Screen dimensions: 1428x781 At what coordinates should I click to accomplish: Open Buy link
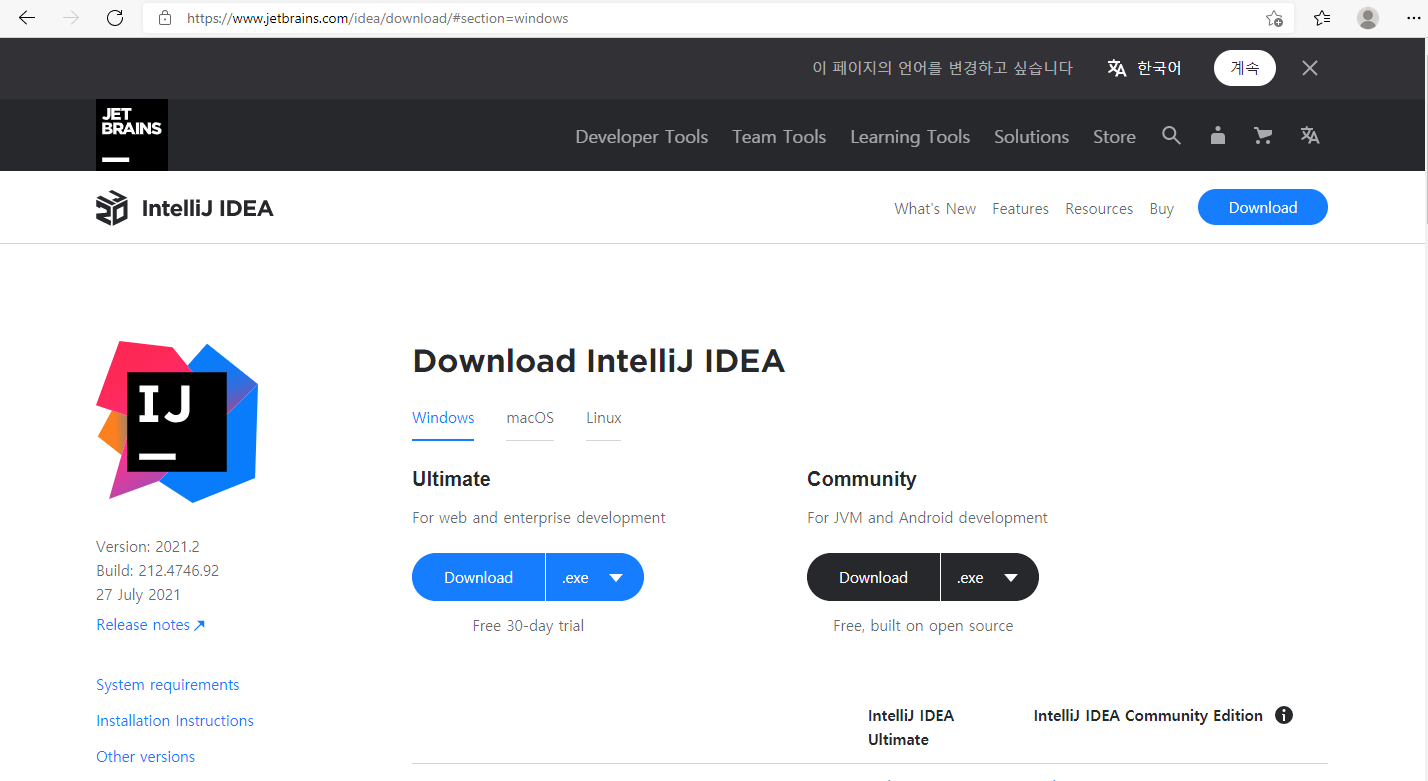(1161, 208)
